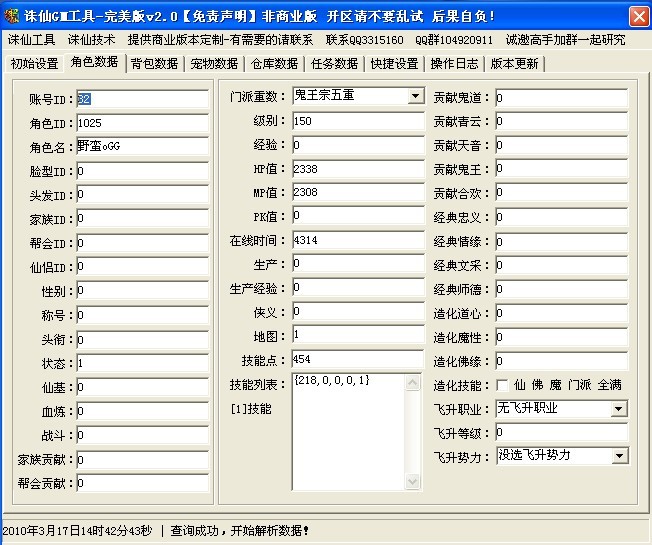The height and width of the screenshot is (545, 652).
Task: Click the 技能列表 vertical scrollbar
Action: coord(414,430)
